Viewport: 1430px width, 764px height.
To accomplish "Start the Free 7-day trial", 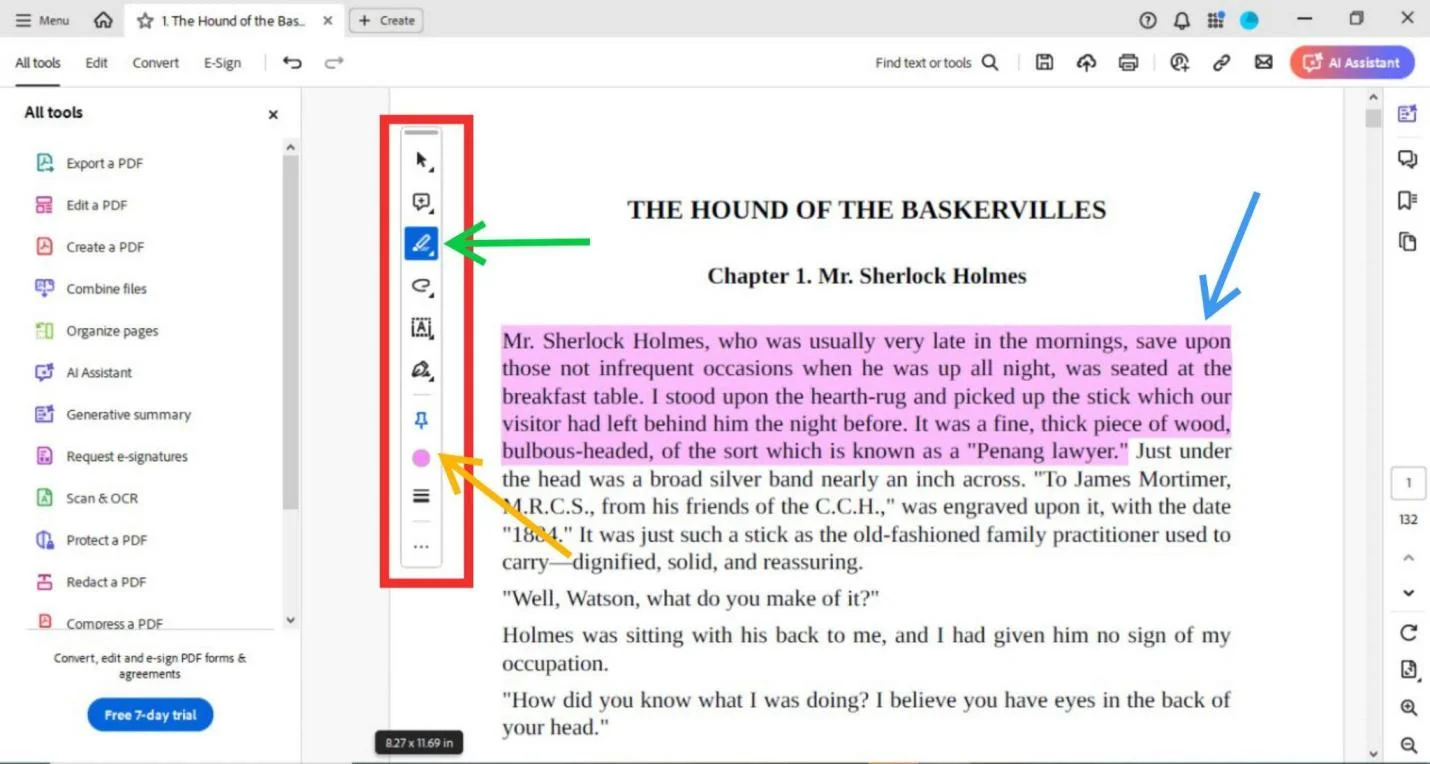I will pyautogui.click(x=151, y=715).
